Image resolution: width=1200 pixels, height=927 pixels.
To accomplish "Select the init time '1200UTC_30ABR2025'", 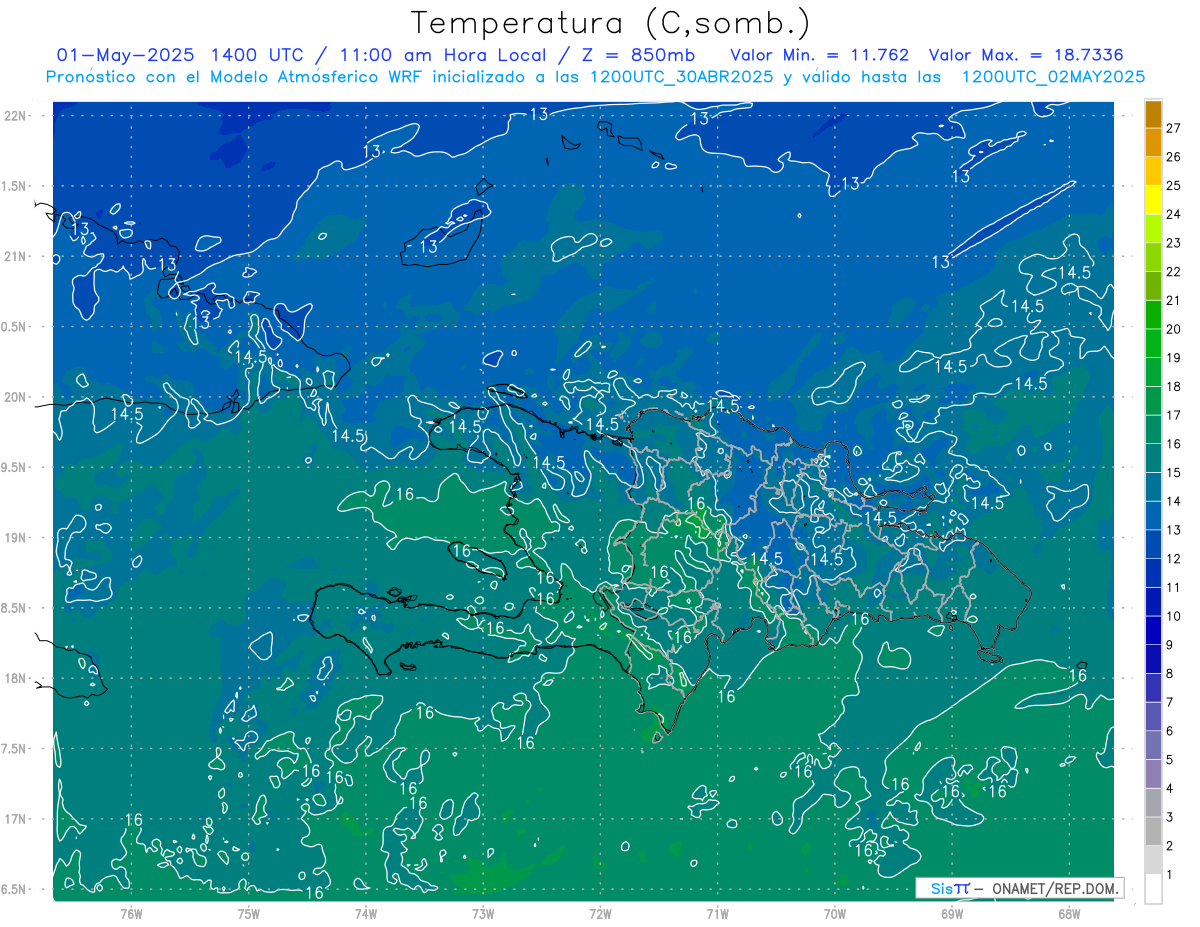I will pos(682,77).
